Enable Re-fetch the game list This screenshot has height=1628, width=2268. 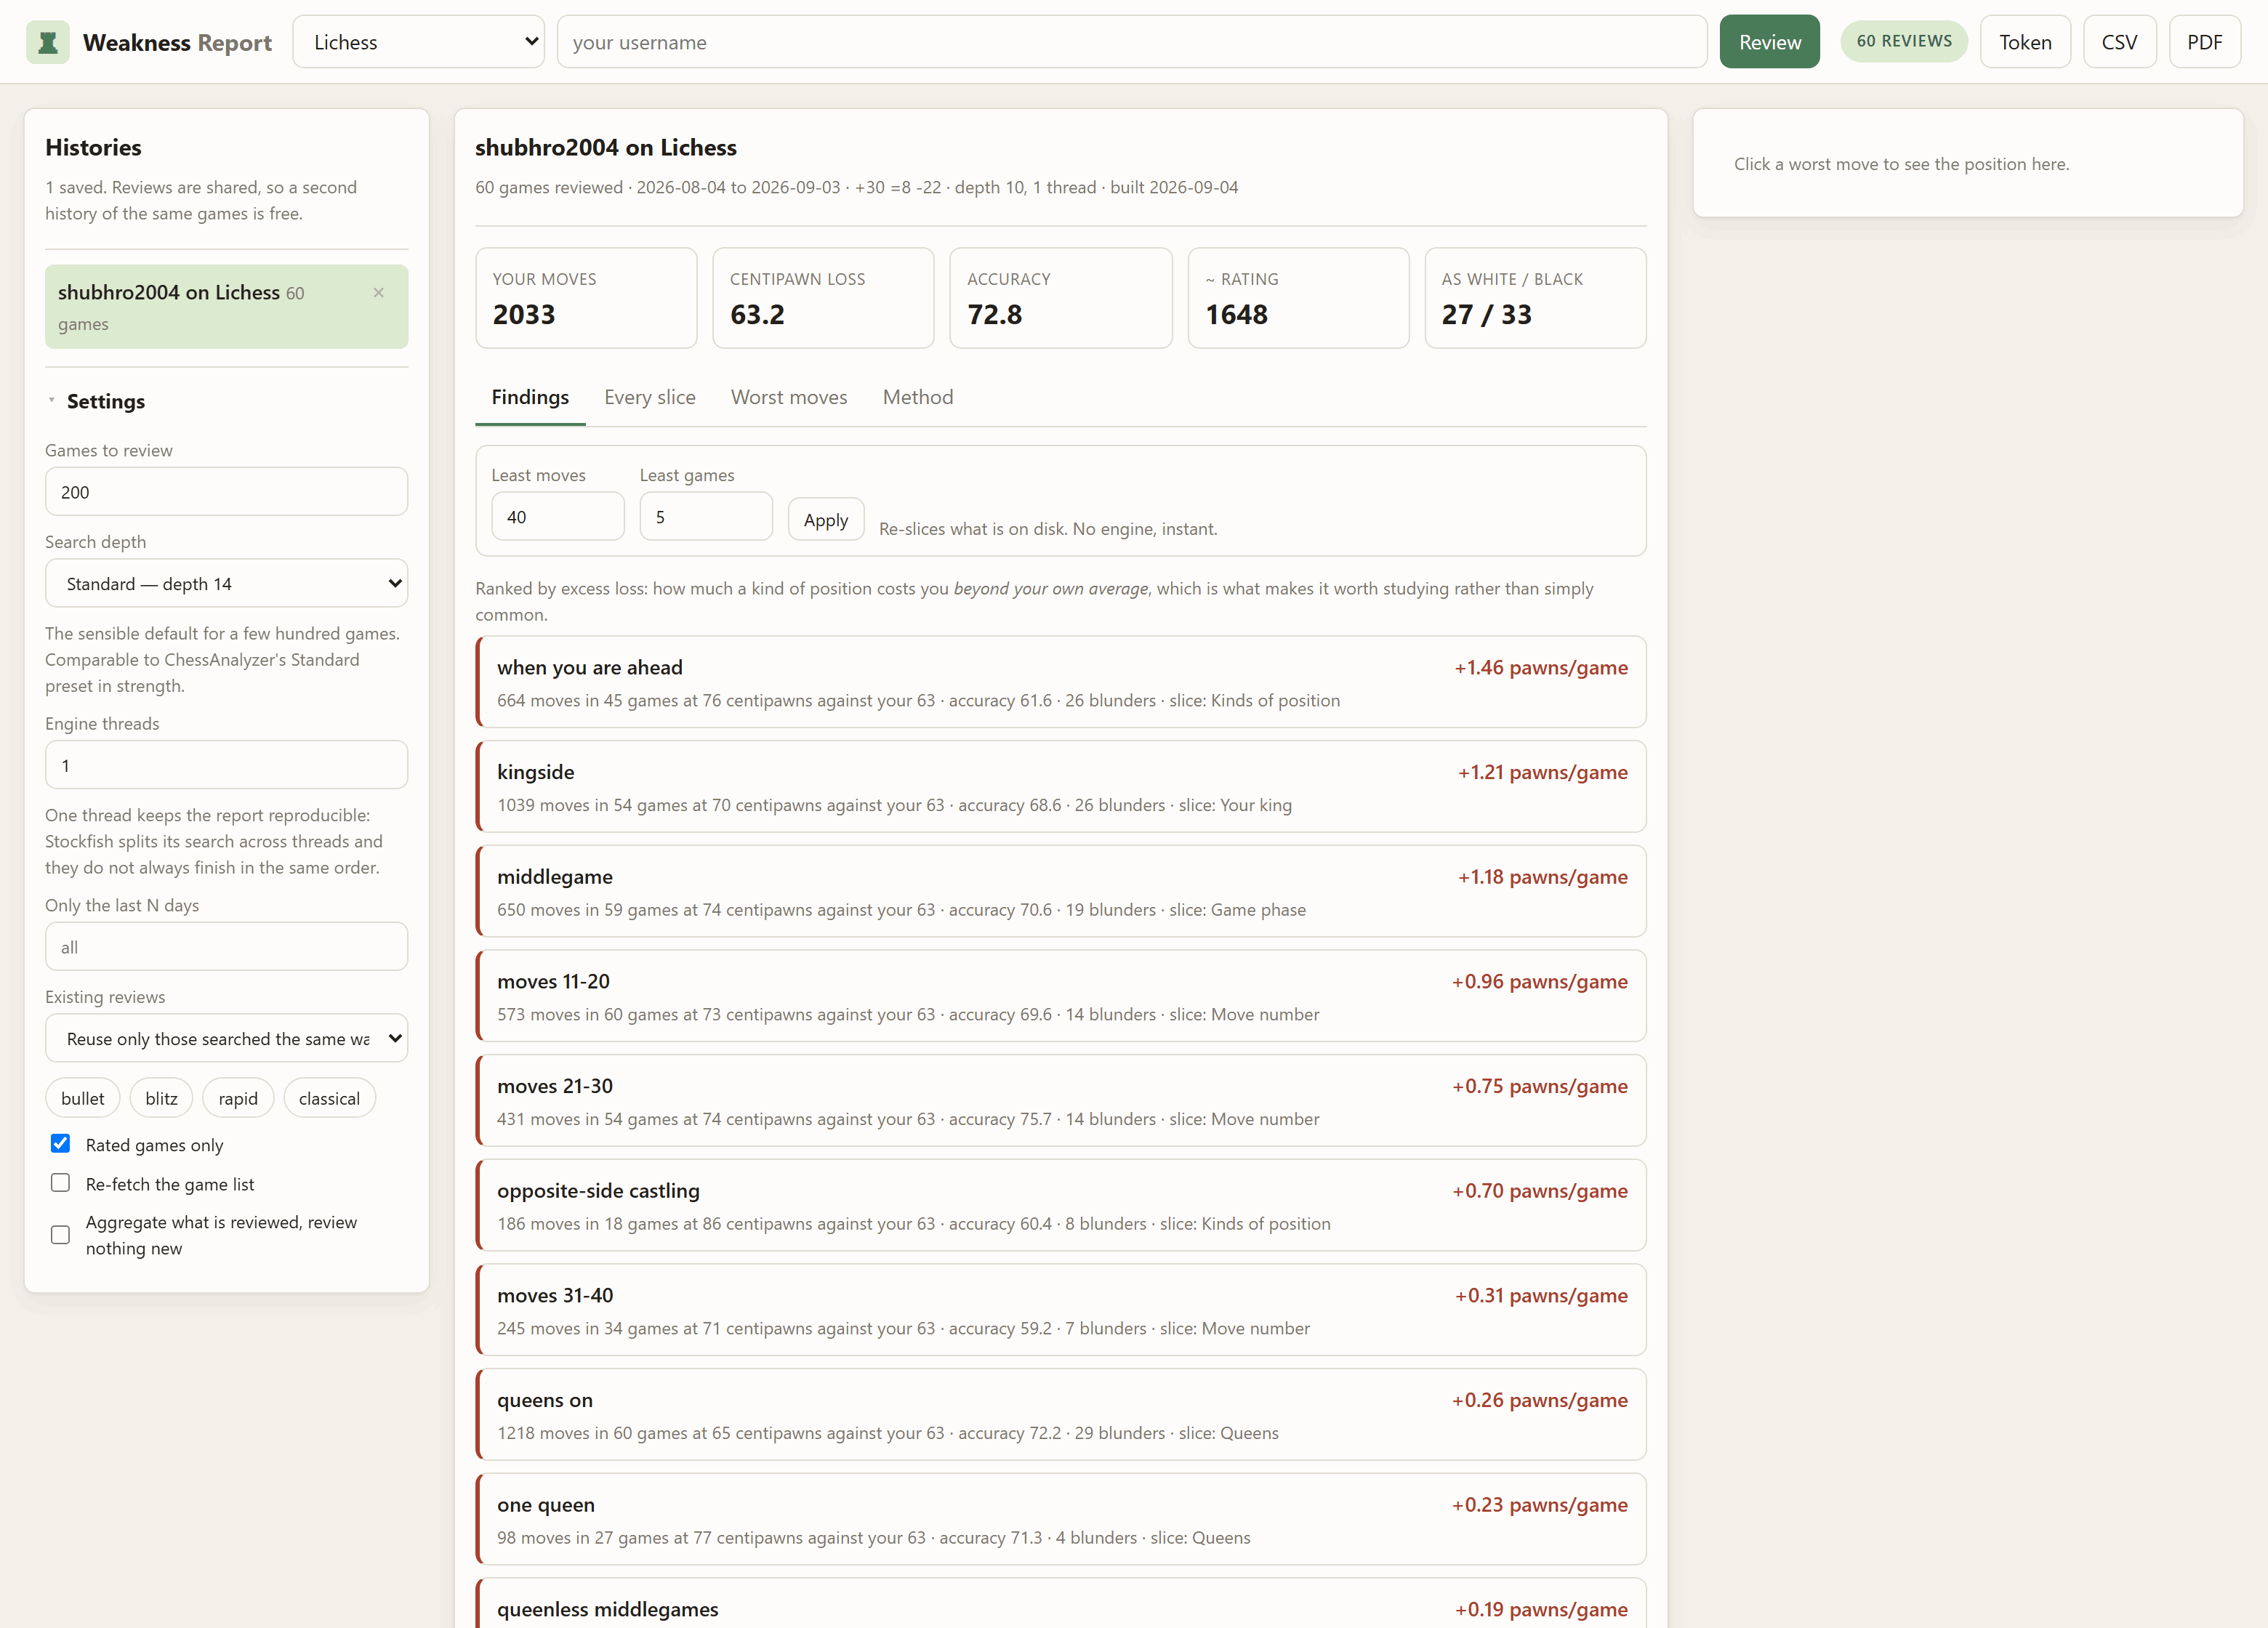click(x=60, y=1183)
